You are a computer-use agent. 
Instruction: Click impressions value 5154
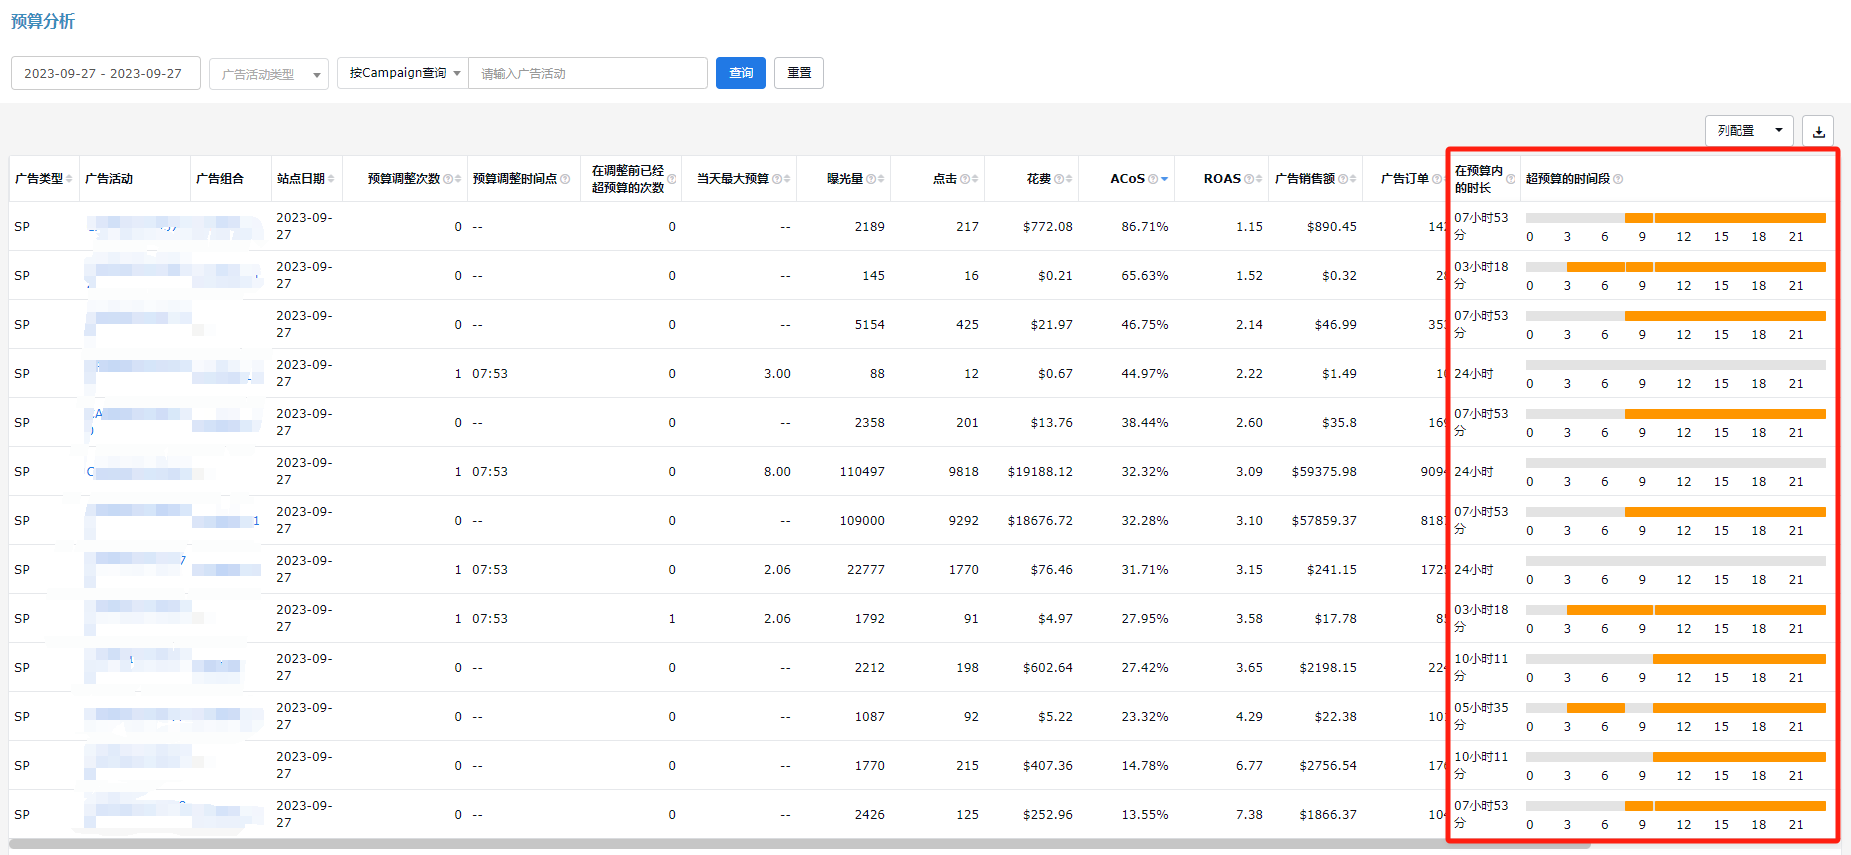[870, 325]
